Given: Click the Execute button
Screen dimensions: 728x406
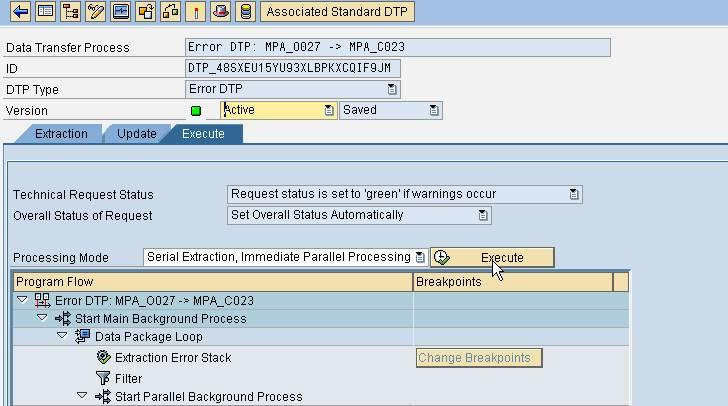Looking at the screenshot, I should point(492,257).
